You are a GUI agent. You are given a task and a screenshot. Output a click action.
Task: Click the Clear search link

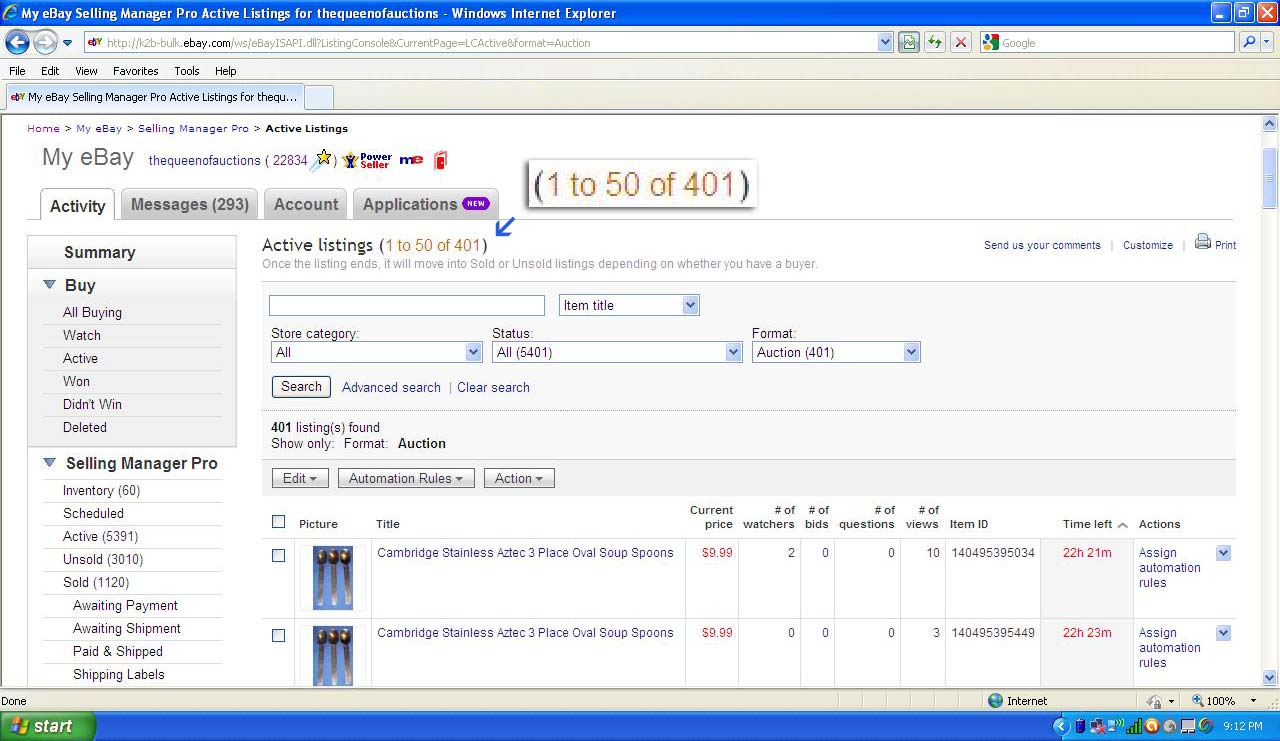[x=493, y=387]
